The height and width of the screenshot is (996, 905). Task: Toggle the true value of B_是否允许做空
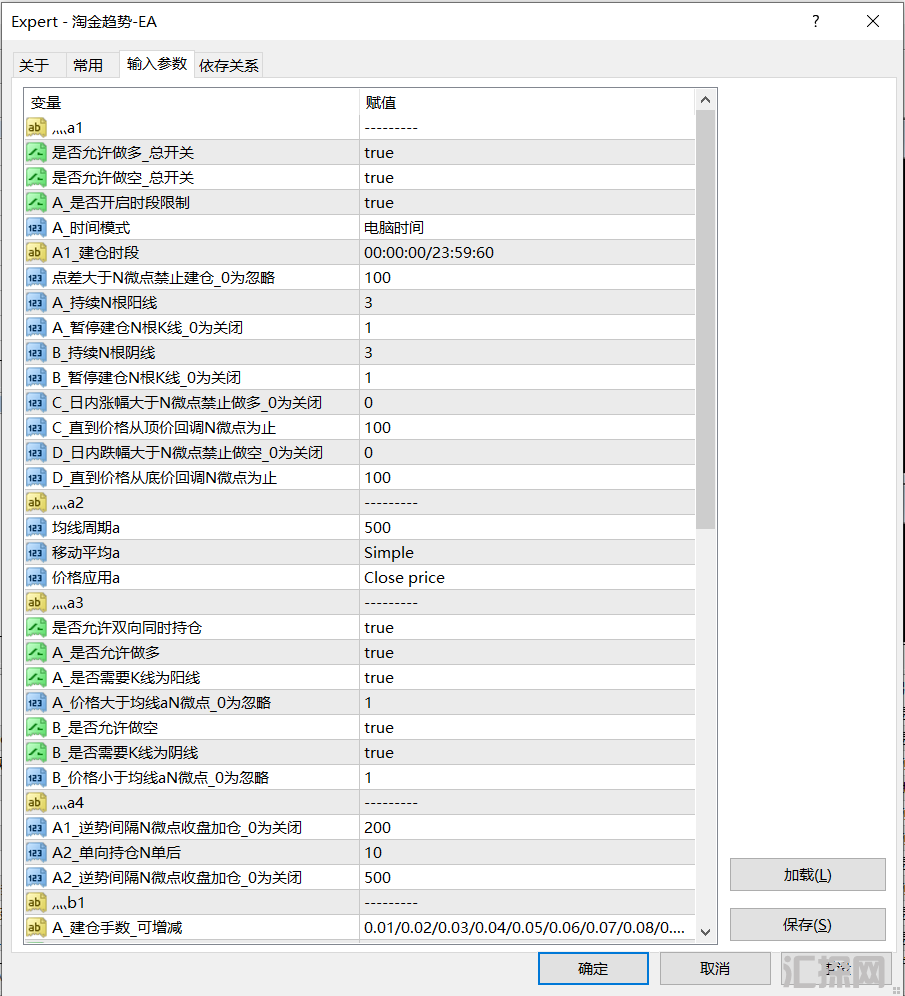(379, 728)
